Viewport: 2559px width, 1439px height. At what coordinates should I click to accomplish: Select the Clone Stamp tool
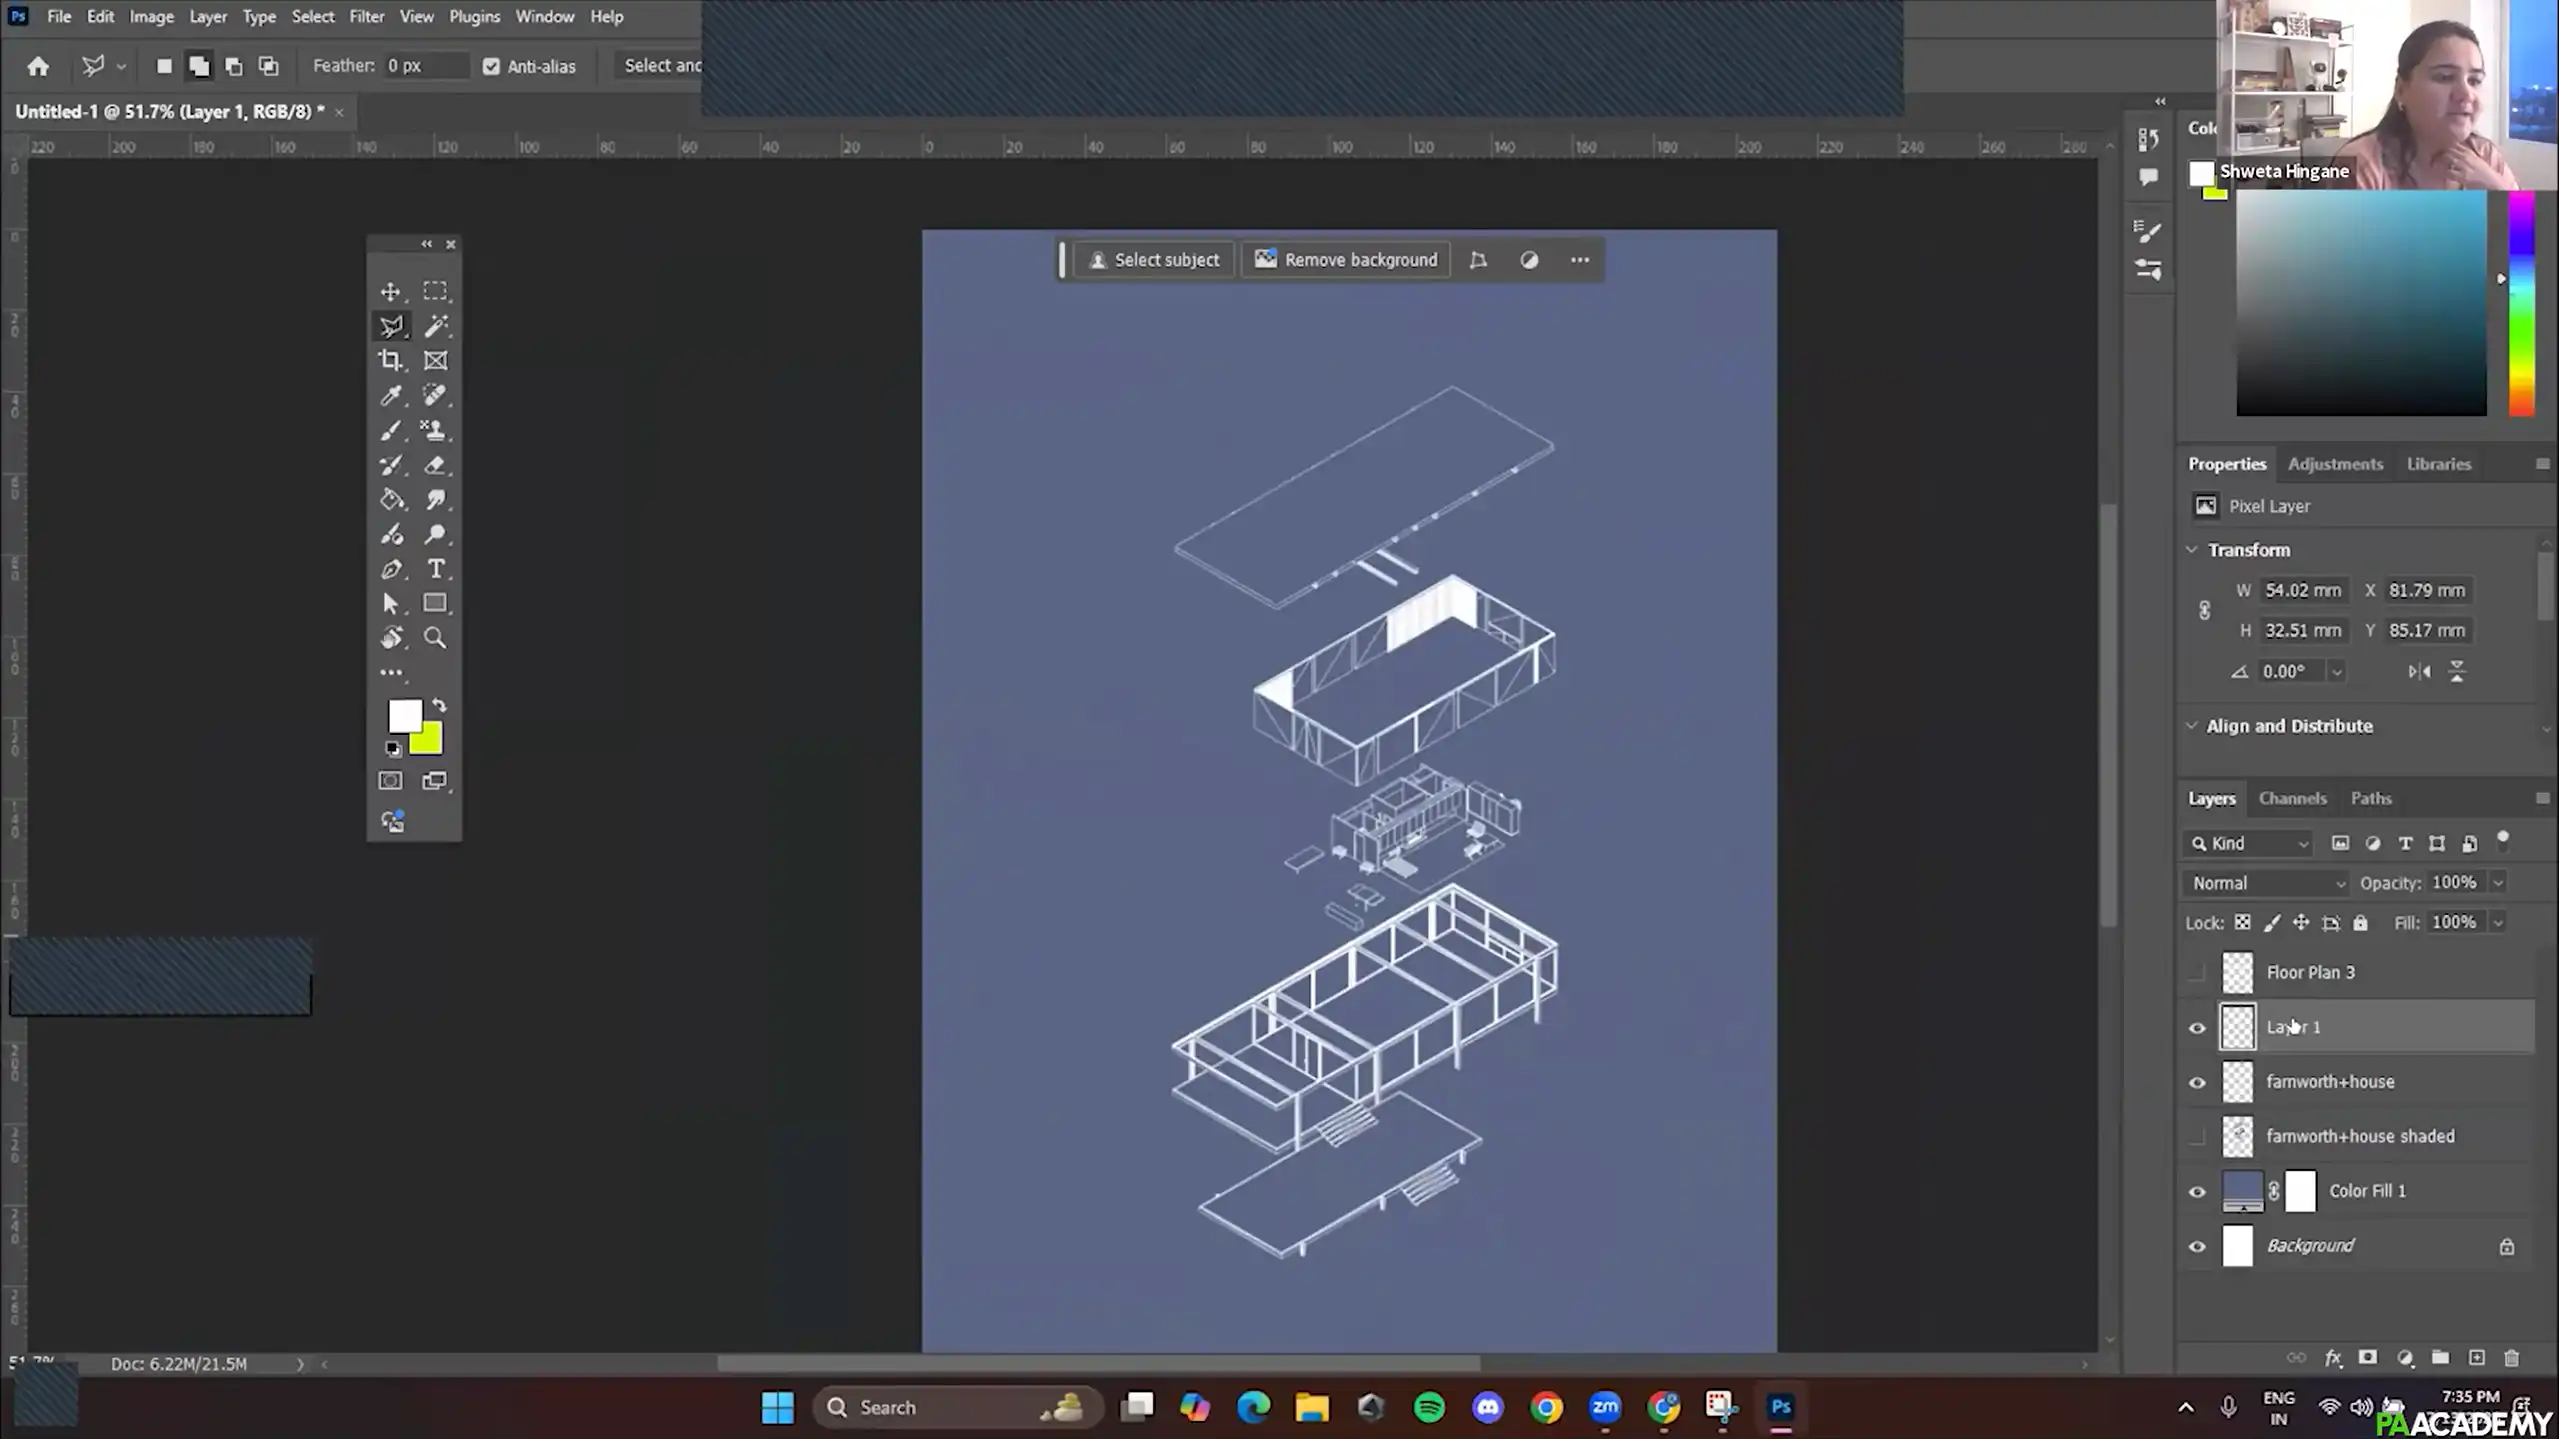(x=435, y=430)
